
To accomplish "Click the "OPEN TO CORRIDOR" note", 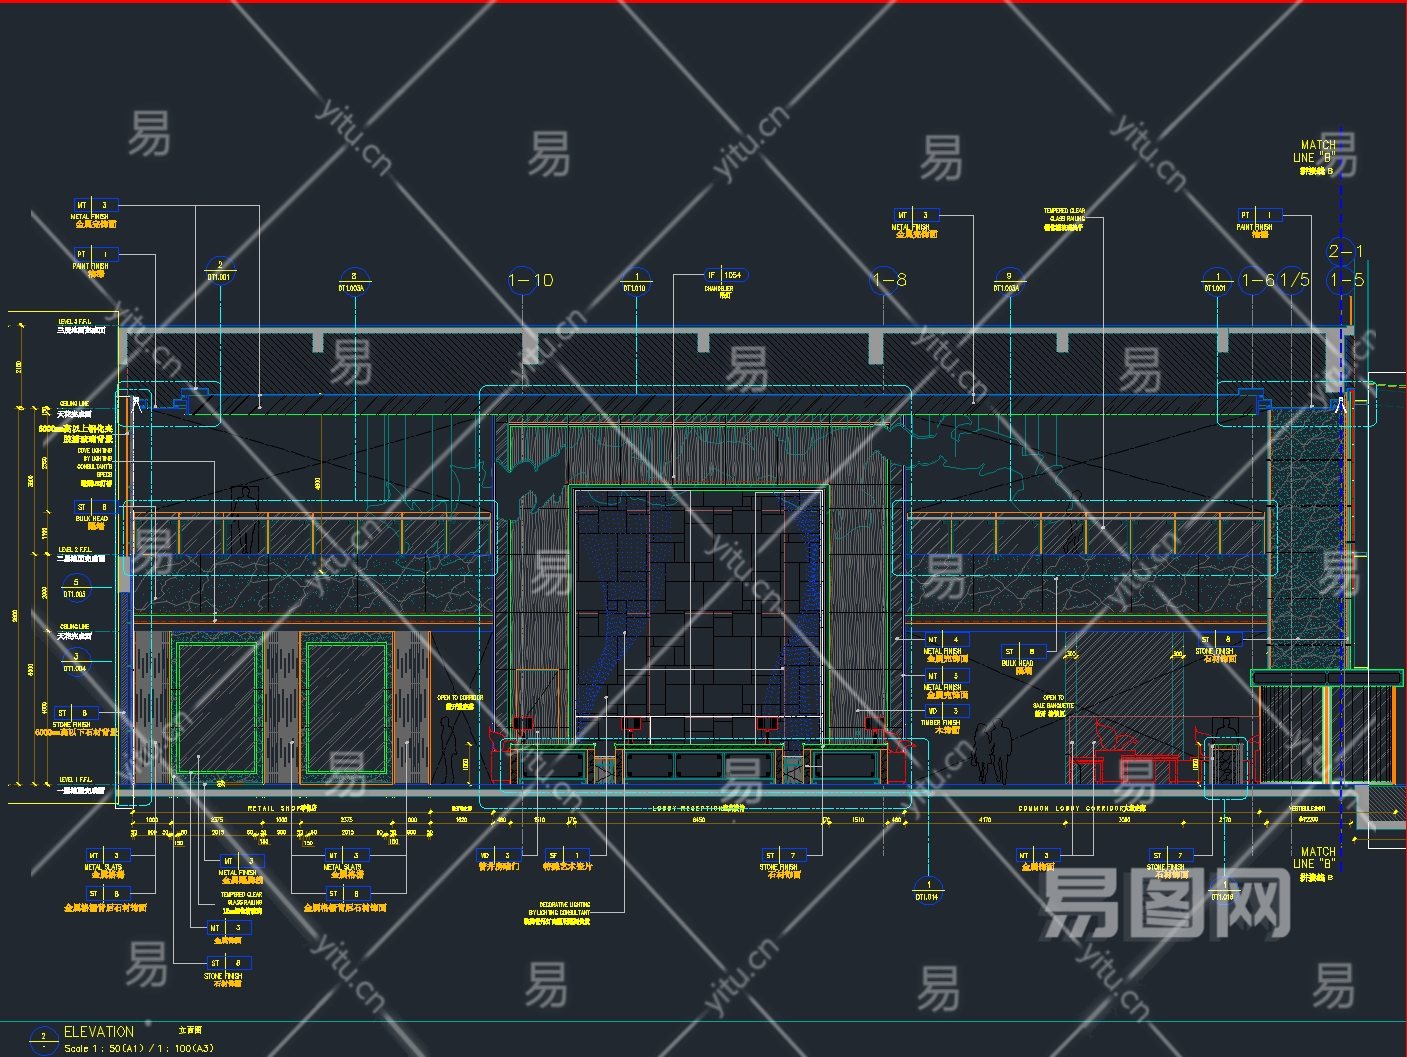I will pos(460,698).
